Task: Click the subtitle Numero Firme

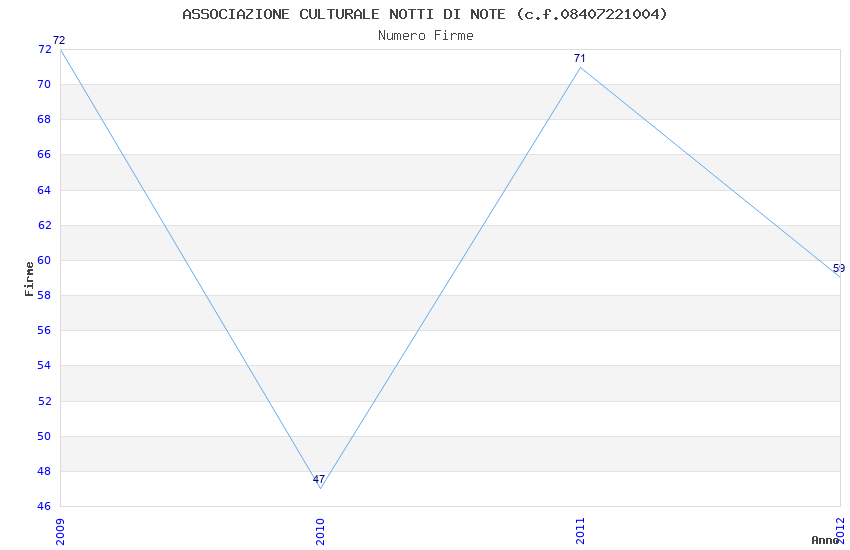Action: [426, 36]
